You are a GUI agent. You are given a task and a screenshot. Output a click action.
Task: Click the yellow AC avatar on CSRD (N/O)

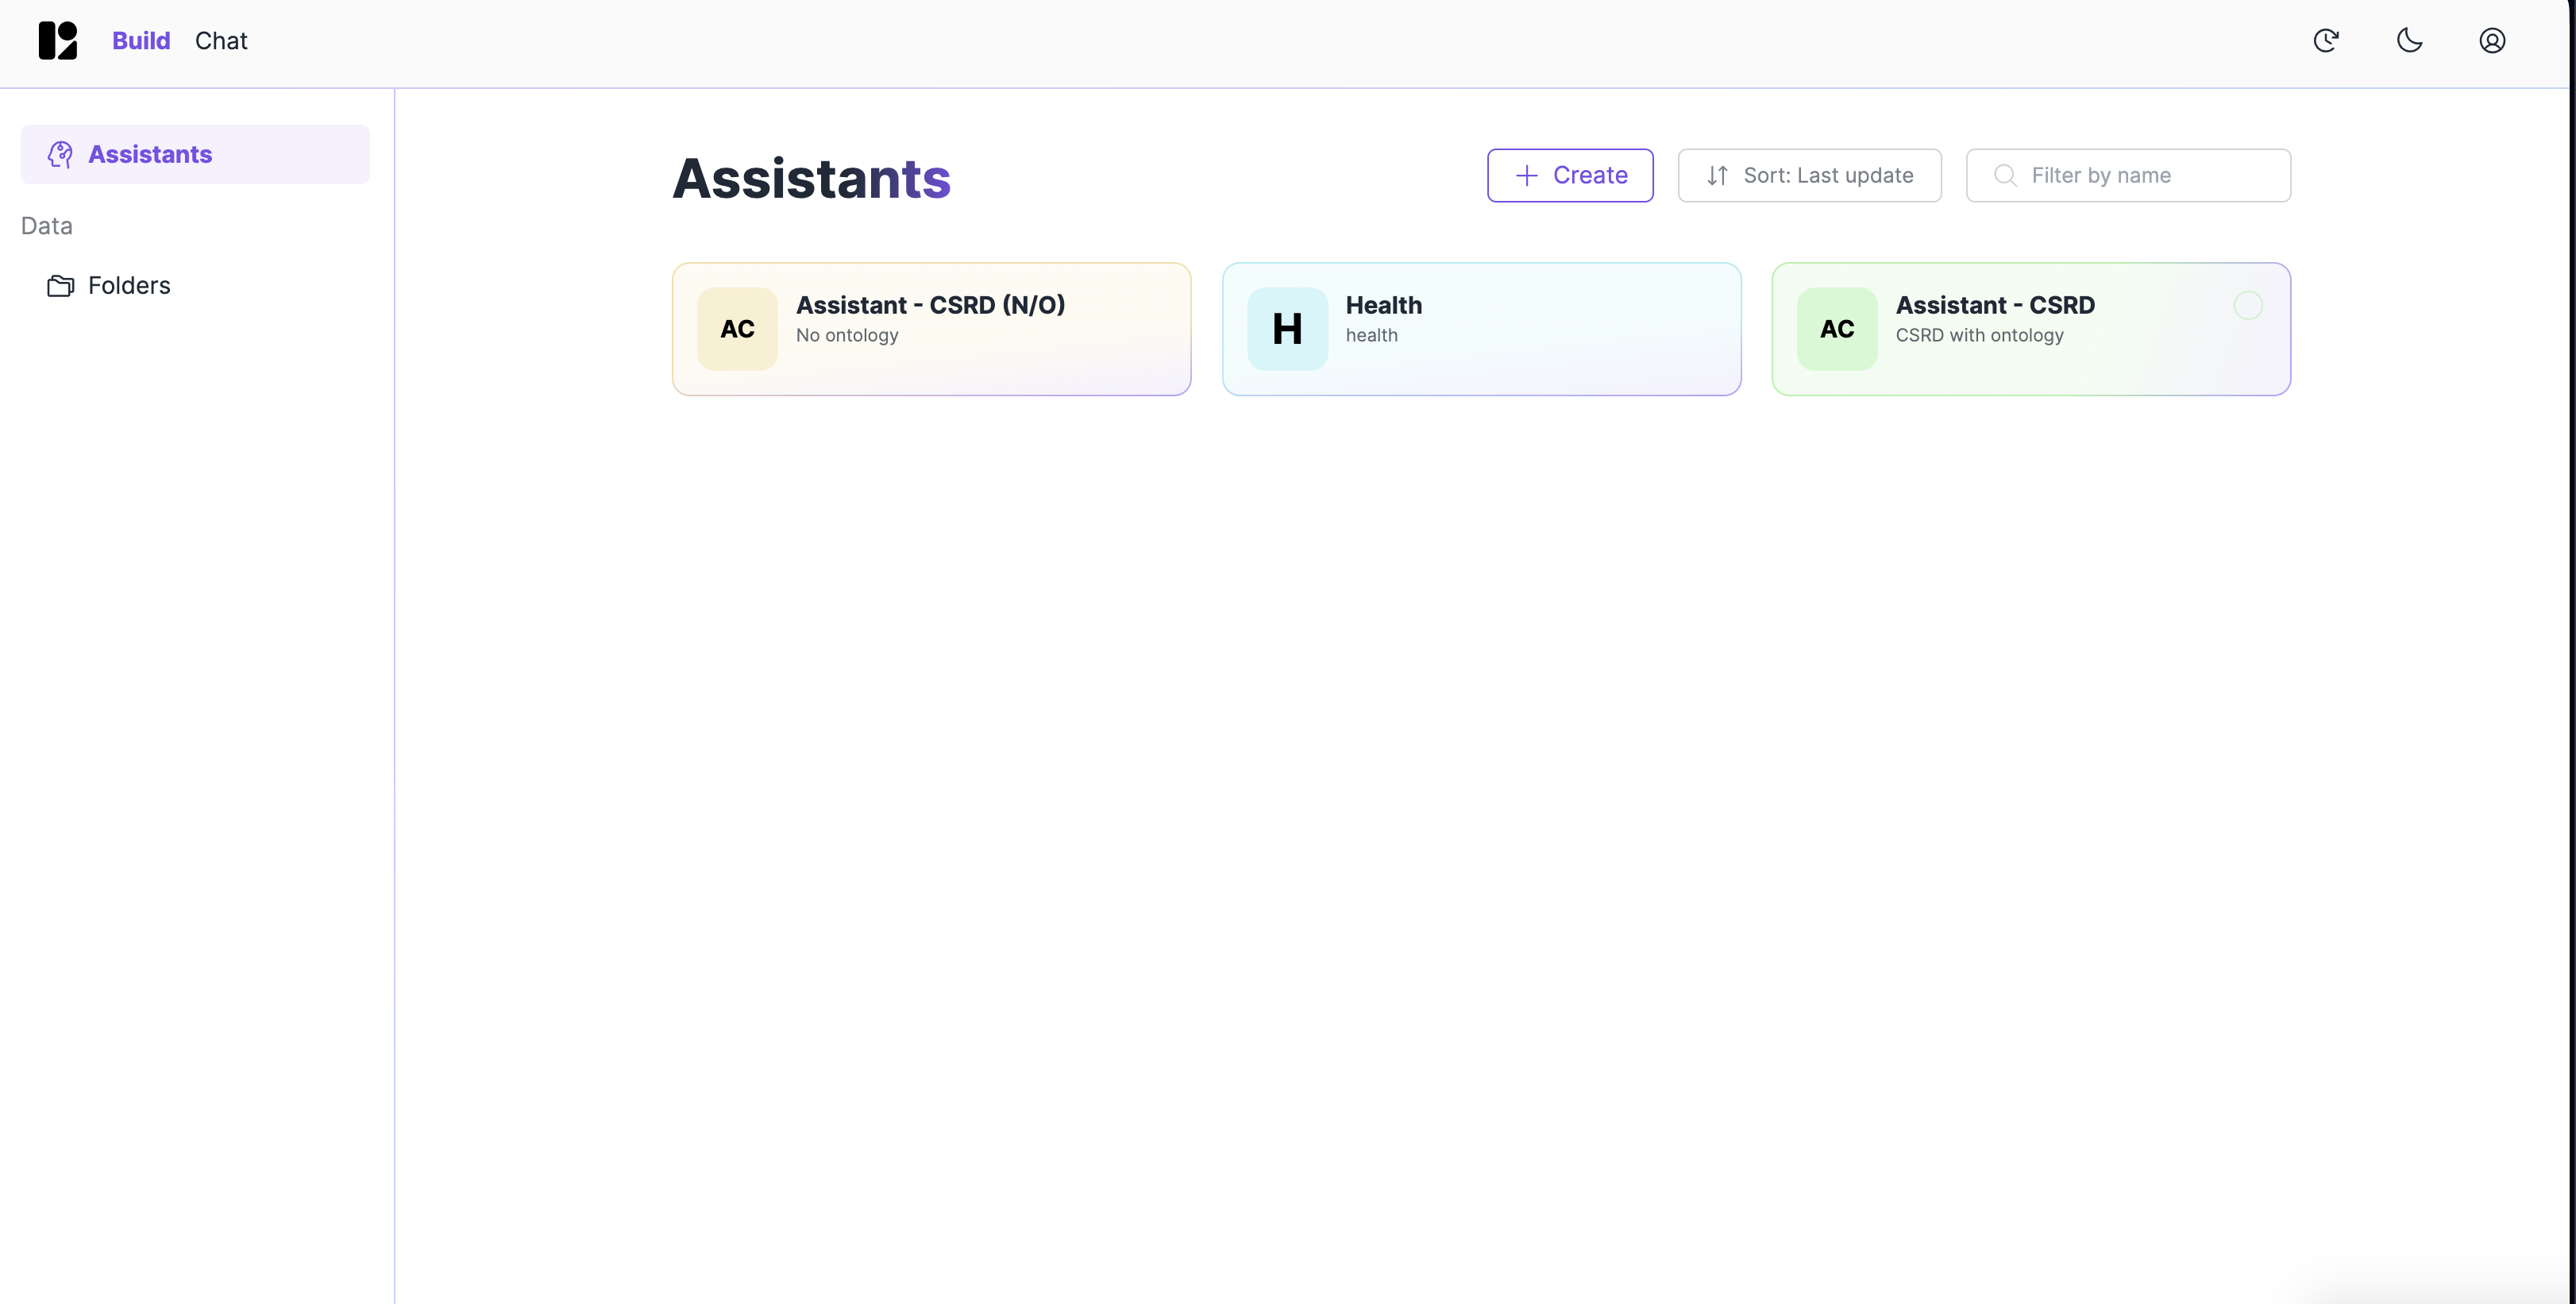click(737, 329)
